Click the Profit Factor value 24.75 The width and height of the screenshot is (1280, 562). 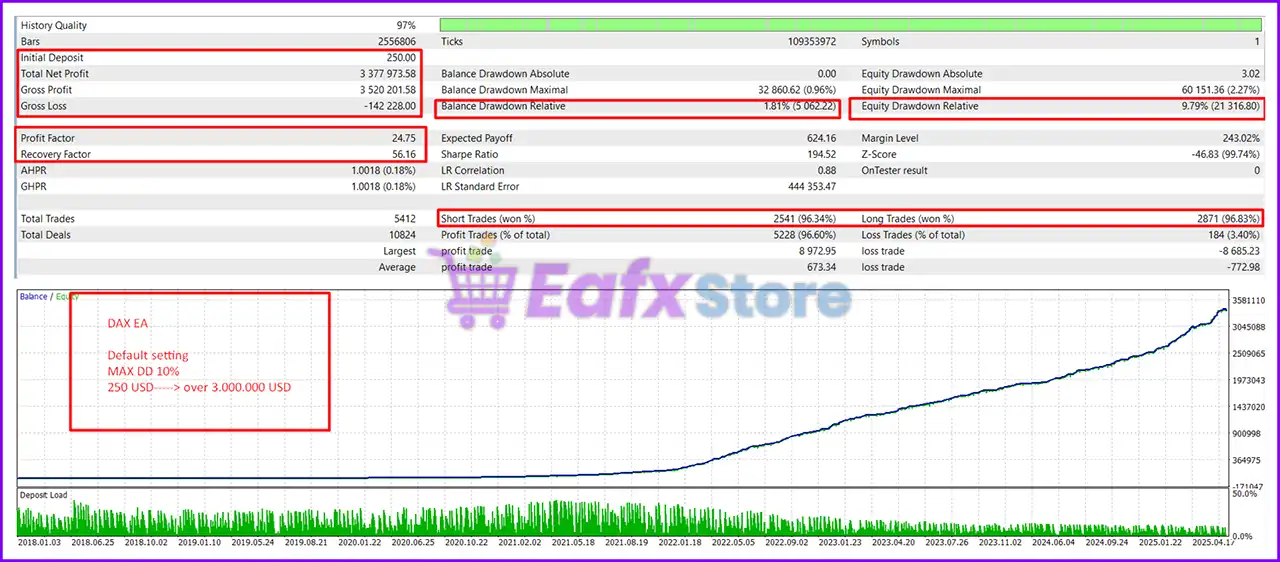pyautogui.click(x=403, y=138)
